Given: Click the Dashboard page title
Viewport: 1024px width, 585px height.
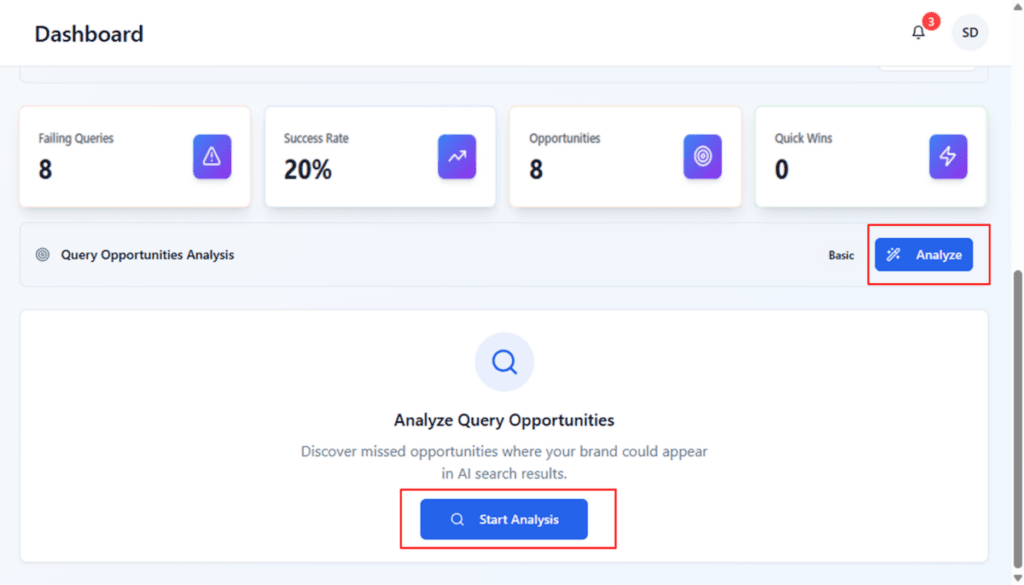Looking at the screenshot, I should [89, 34].
